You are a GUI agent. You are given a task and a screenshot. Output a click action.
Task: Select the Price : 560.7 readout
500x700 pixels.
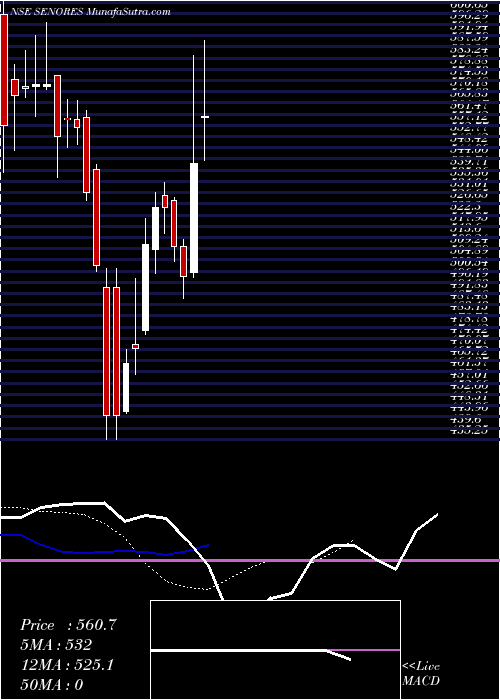point(68,625)
